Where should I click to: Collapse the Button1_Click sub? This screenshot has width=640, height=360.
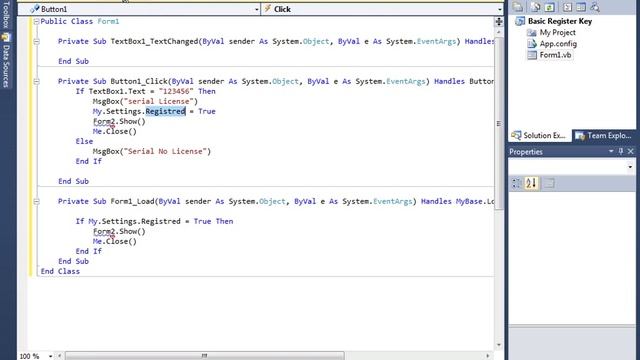[36, 81]
